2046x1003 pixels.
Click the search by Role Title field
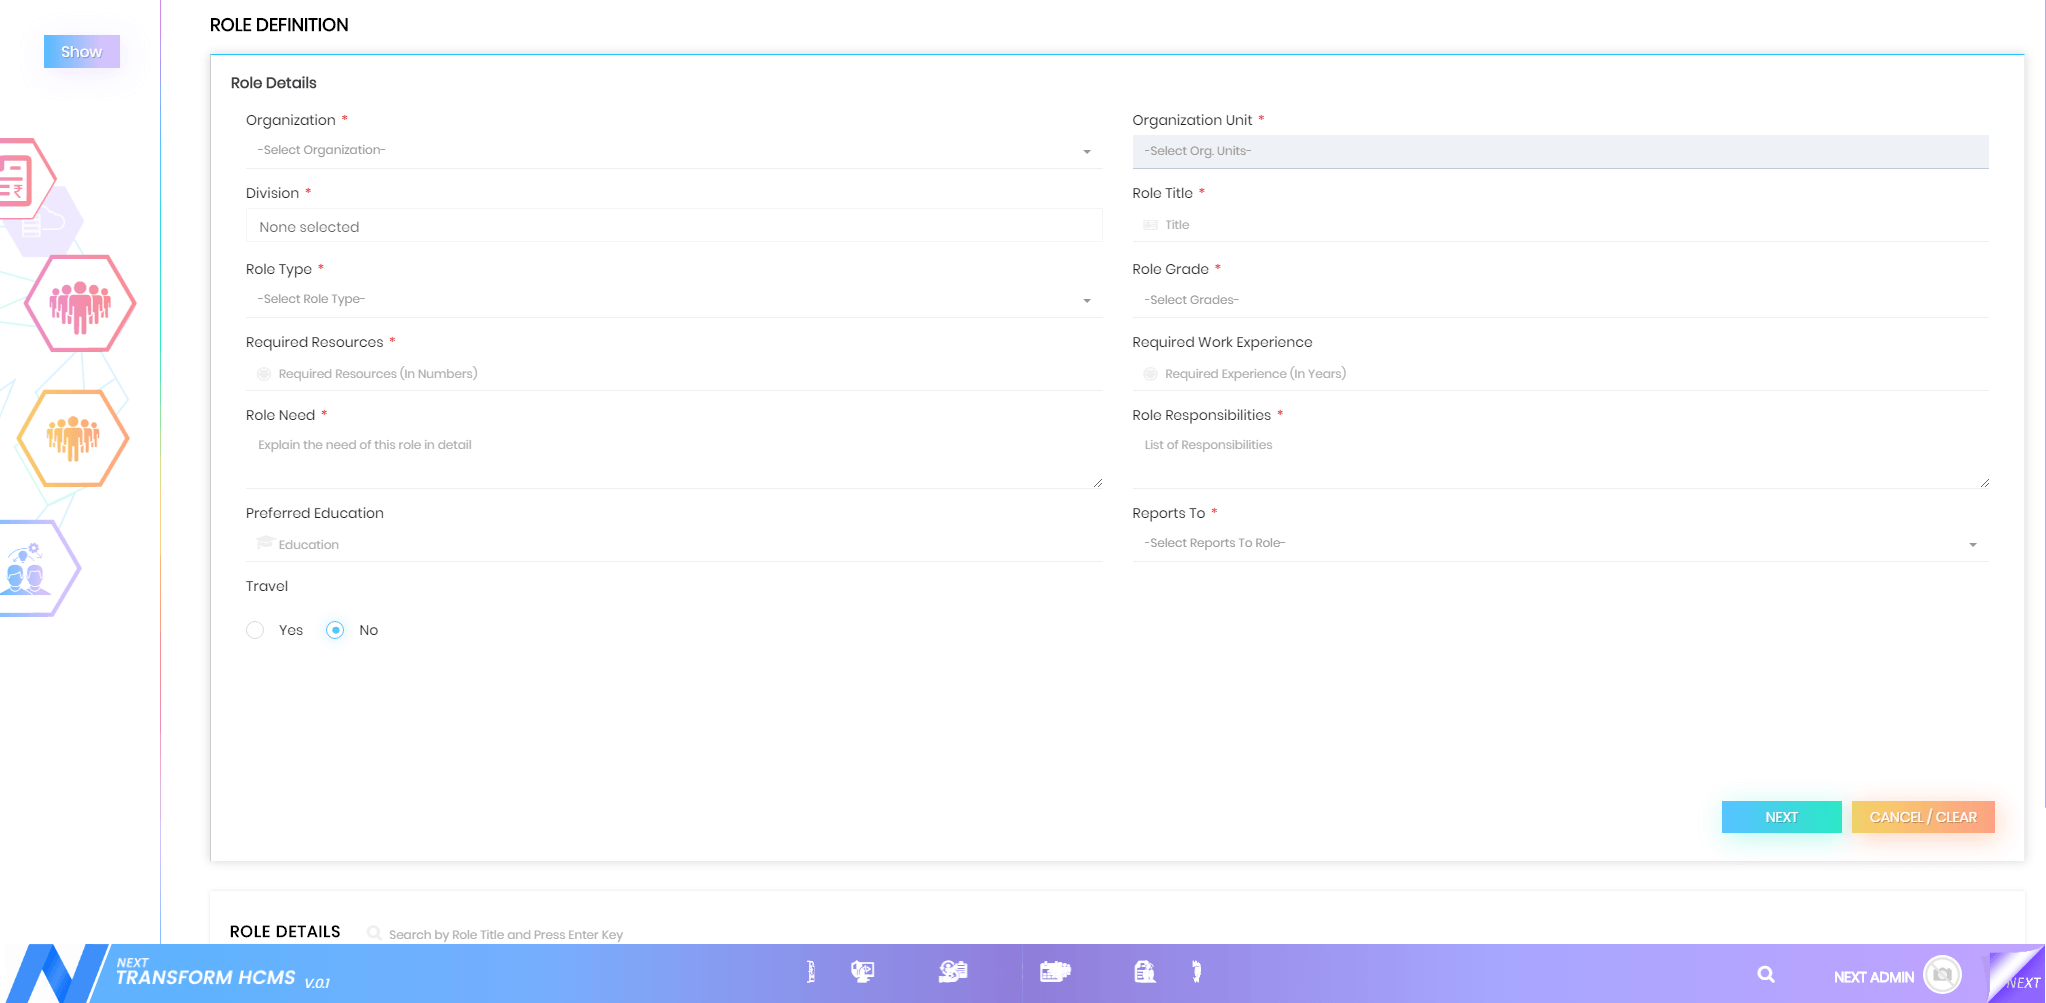pyautogui.click(x=506, y=934)
